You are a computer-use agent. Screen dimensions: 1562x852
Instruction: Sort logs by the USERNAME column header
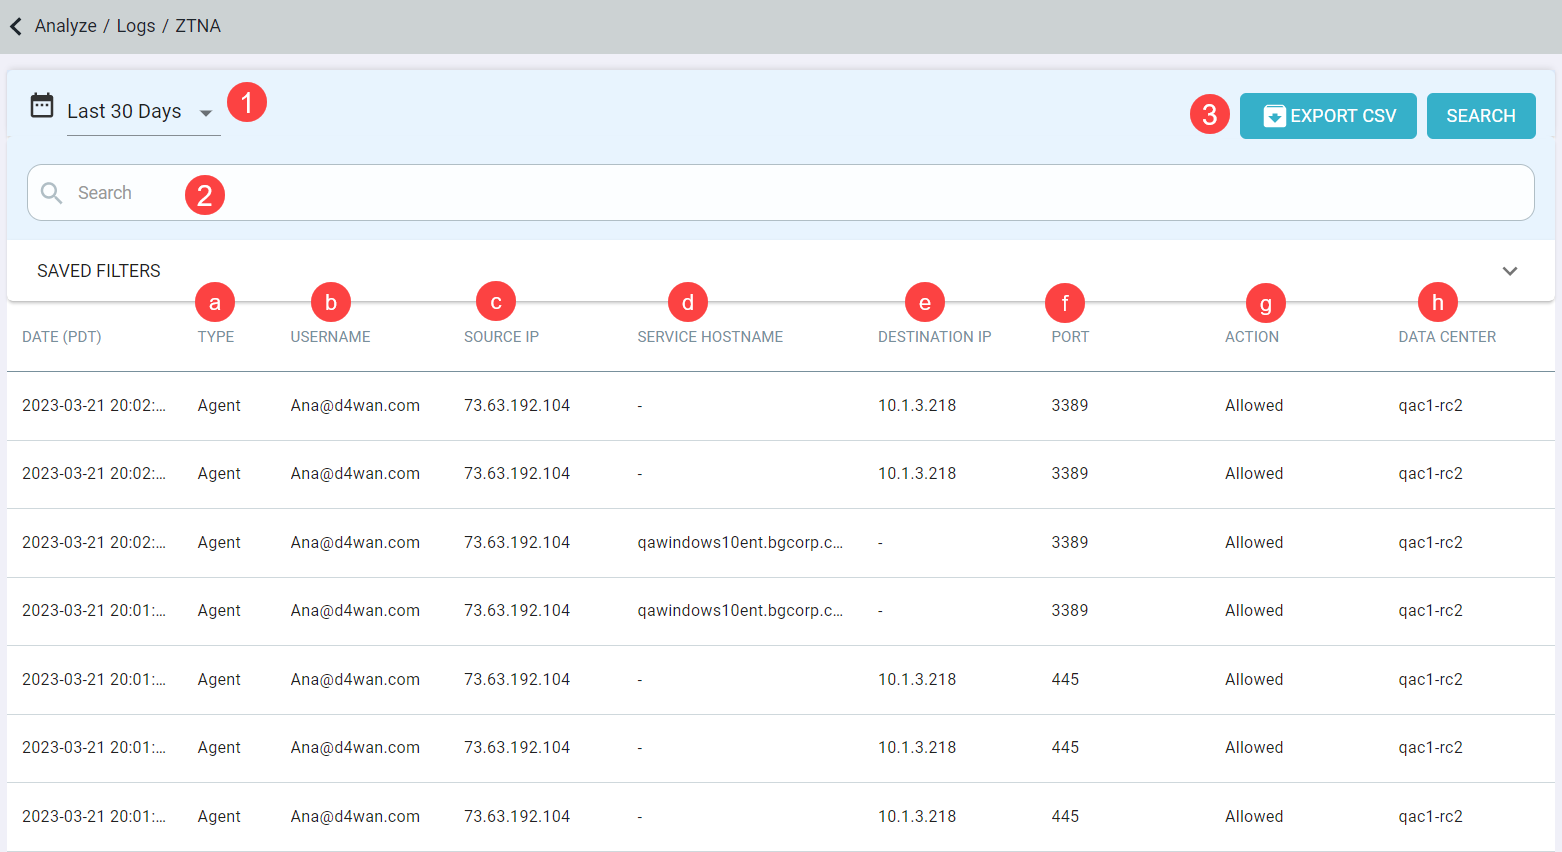(330, 337)
